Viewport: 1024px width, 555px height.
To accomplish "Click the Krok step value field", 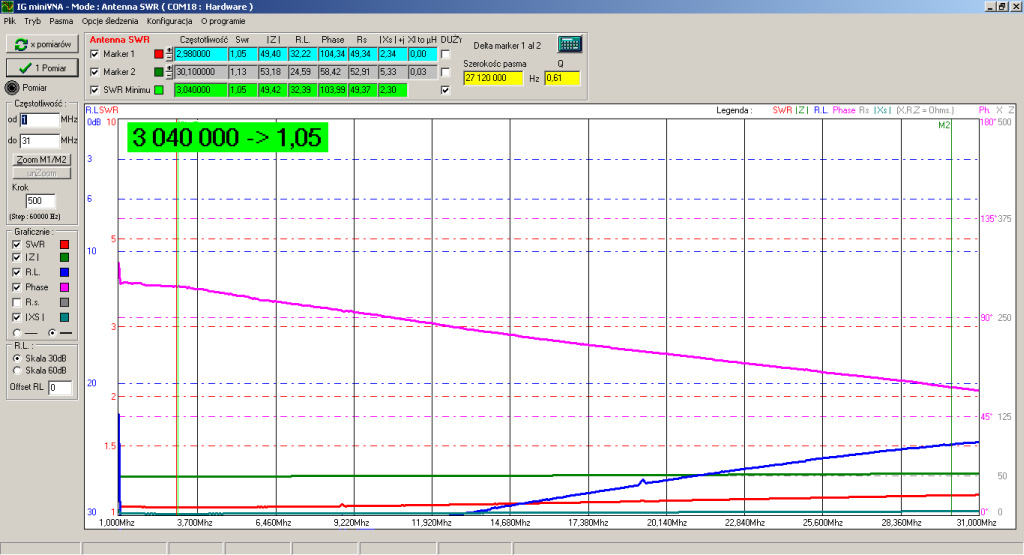I will tap(41, 201).
